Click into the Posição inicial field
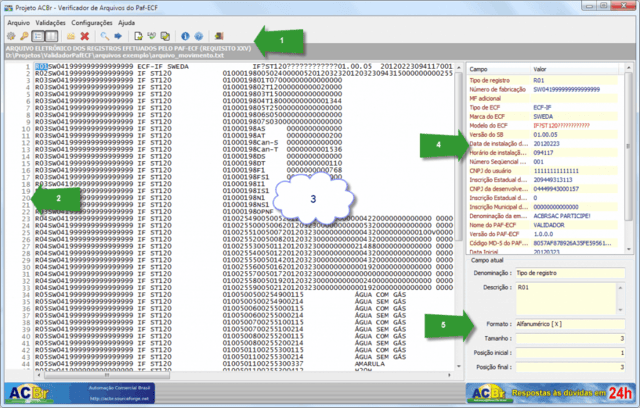 coord(570,353)
